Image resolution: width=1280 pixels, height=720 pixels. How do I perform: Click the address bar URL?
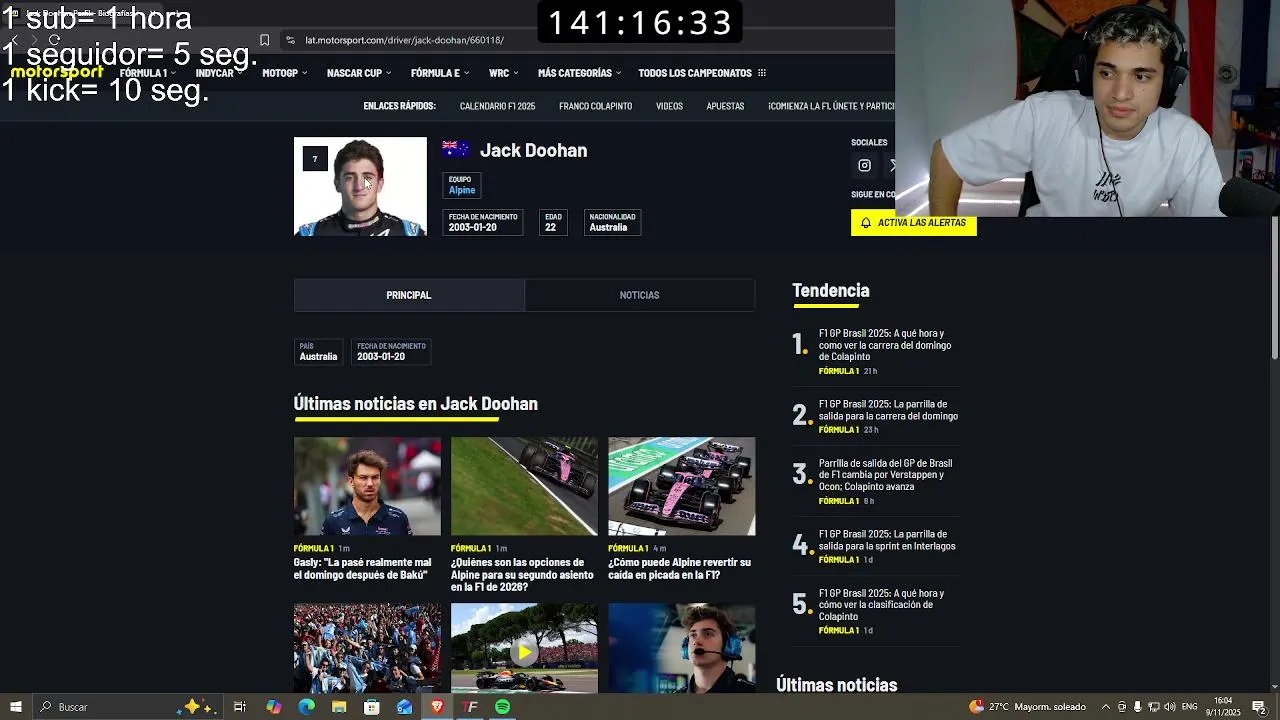[404, 40]
